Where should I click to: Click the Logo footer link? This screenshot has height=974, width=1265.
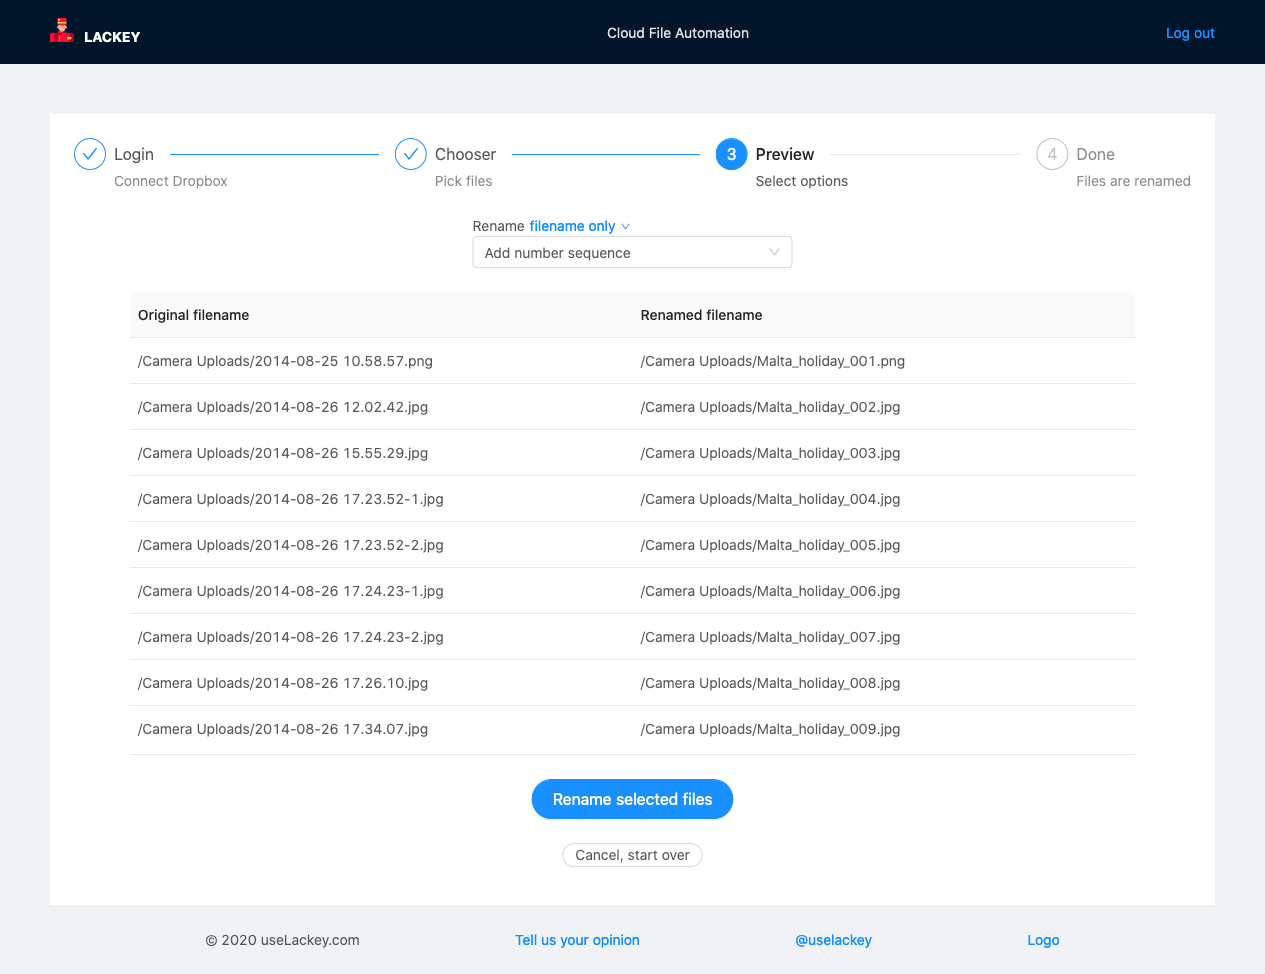coord(1043,940)
